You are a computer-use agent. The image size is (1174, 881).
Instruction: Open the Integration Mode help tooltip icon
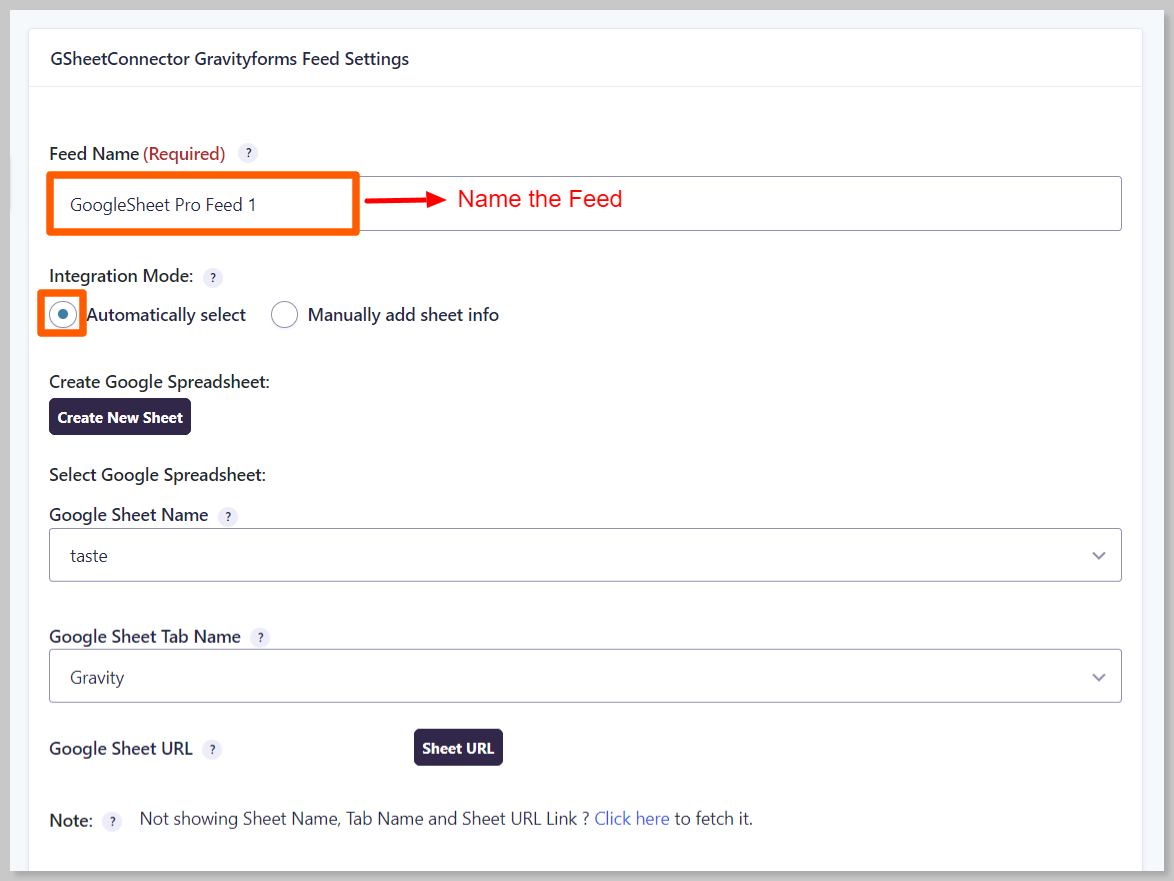pyautogui.click(x=212, y=277)
